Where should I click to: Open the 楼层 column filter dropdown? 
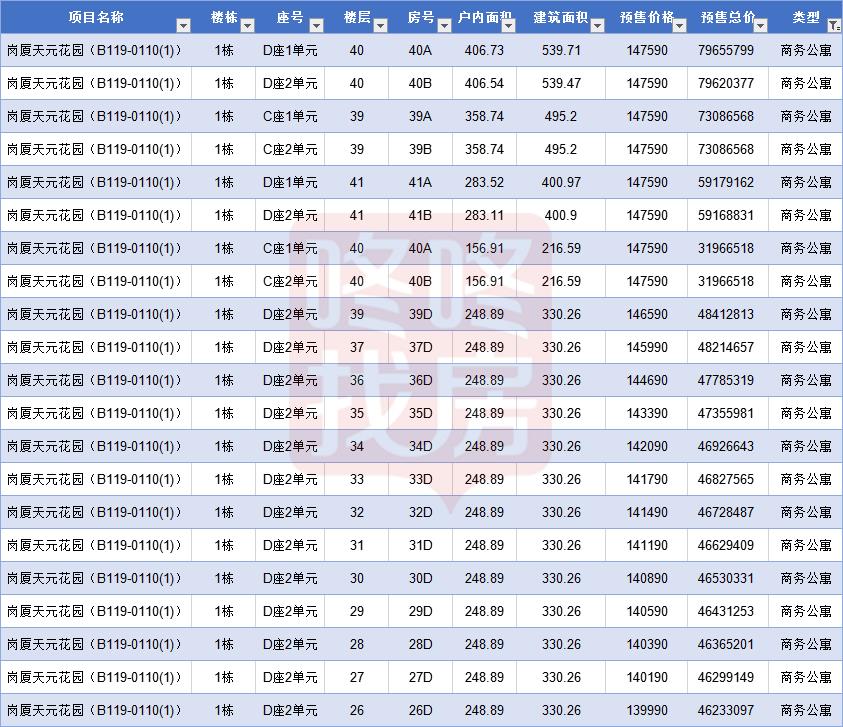click(x=379, y=26)
